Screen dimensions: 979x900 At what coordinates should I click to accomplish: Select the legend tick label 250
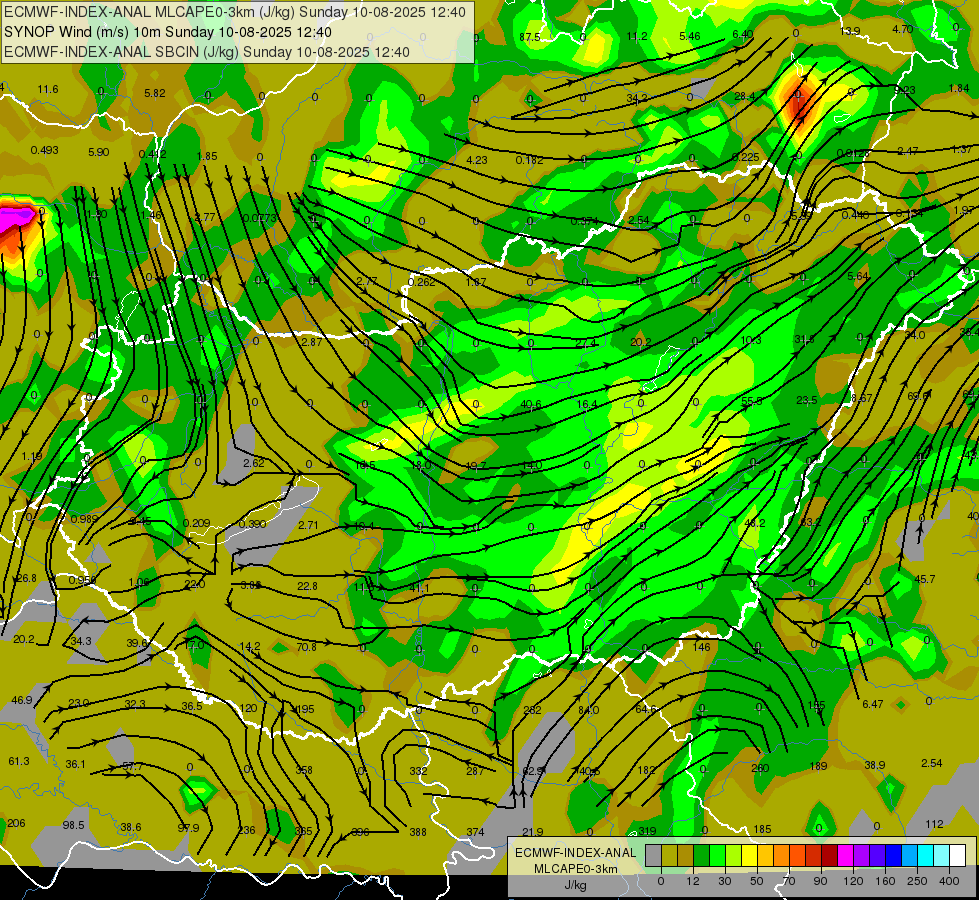tap(917, 881)
